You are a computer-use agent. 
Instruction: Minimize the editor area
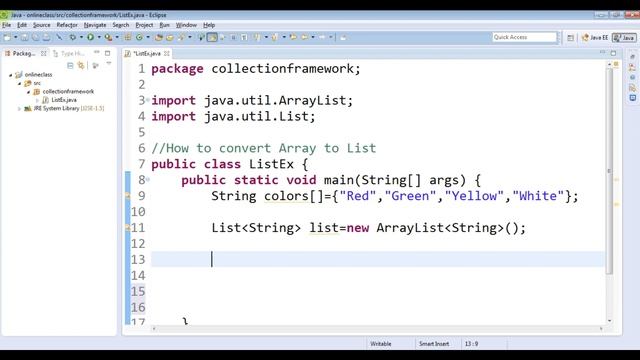(x=602, y=53)
